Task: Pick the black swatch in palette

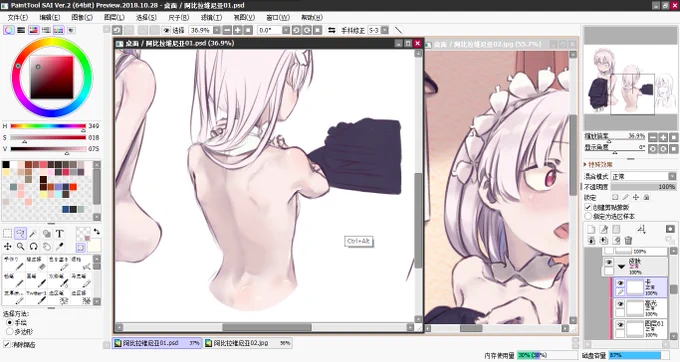Action: (6, 164)
